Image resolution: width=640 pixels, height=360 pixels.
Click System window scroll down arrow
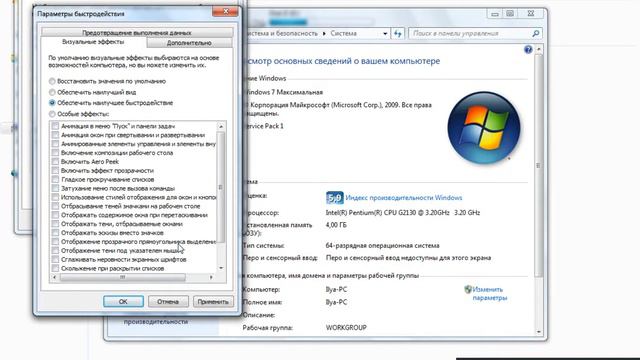[x=538, y=332]
